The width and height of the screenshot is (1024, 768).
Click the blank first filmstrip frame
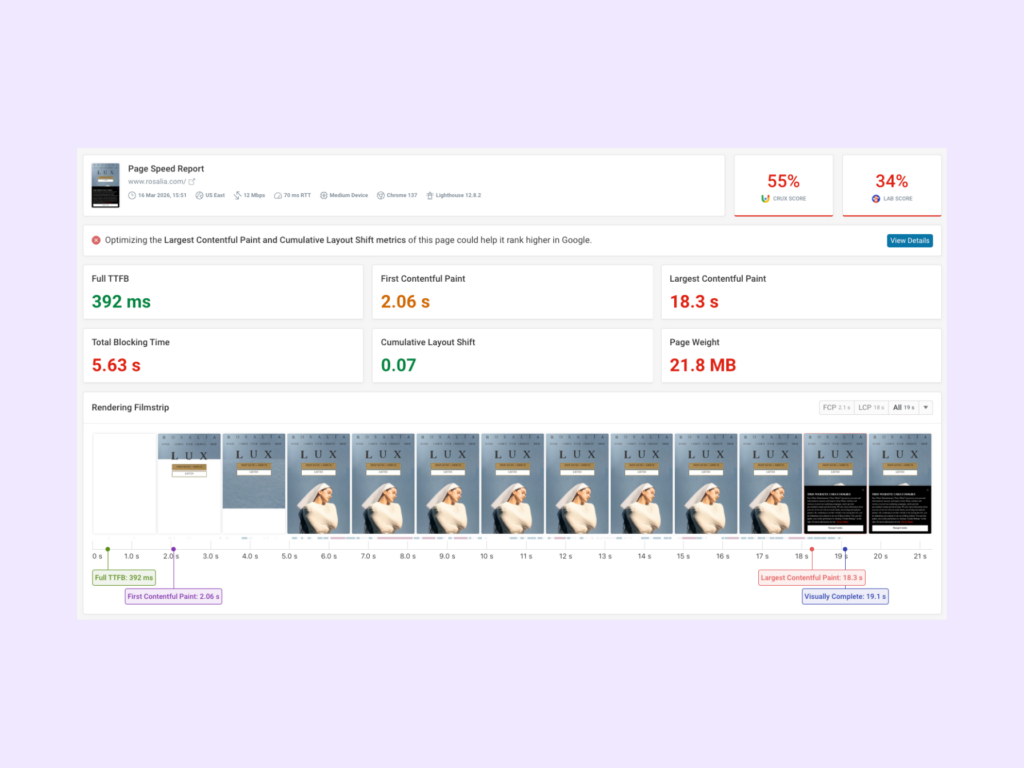(x=124, y=483)
